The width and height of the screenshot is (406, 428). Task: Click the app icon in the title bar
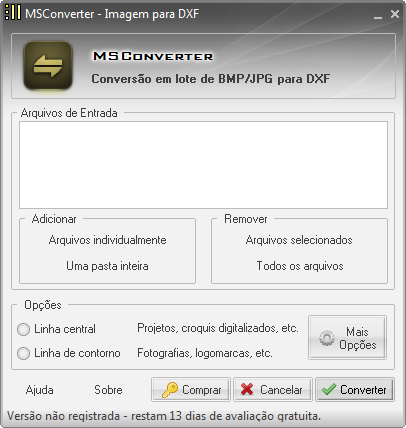(x=13, y=13)
